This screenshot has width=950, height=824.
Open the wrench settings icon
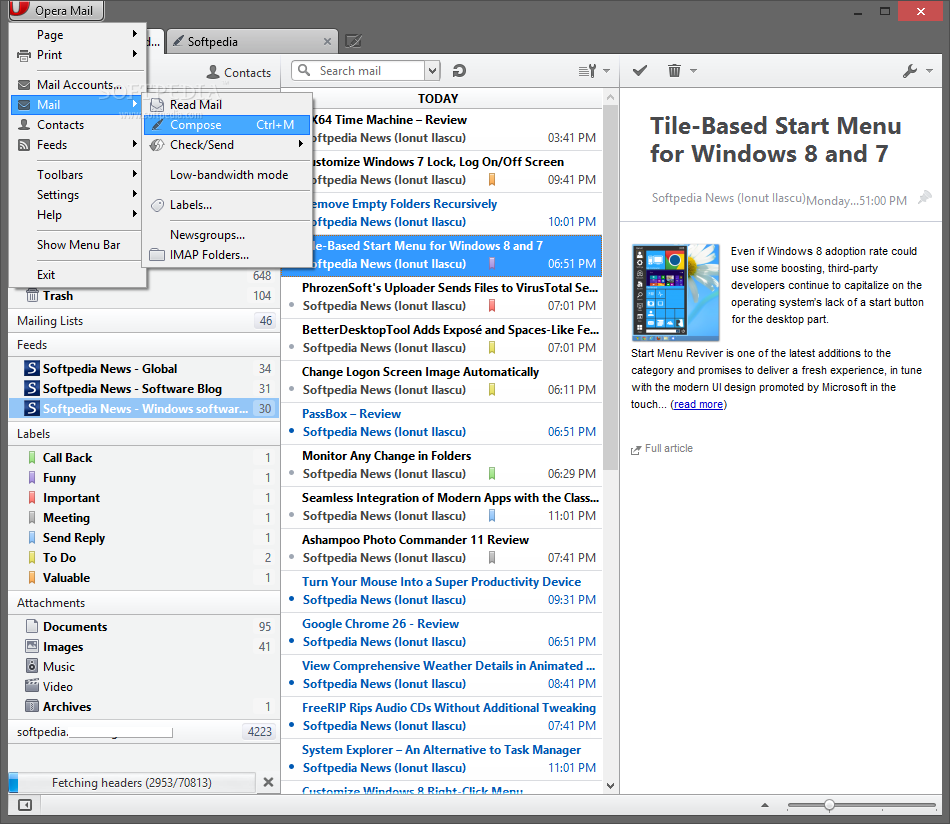click(x=910, y=71)
